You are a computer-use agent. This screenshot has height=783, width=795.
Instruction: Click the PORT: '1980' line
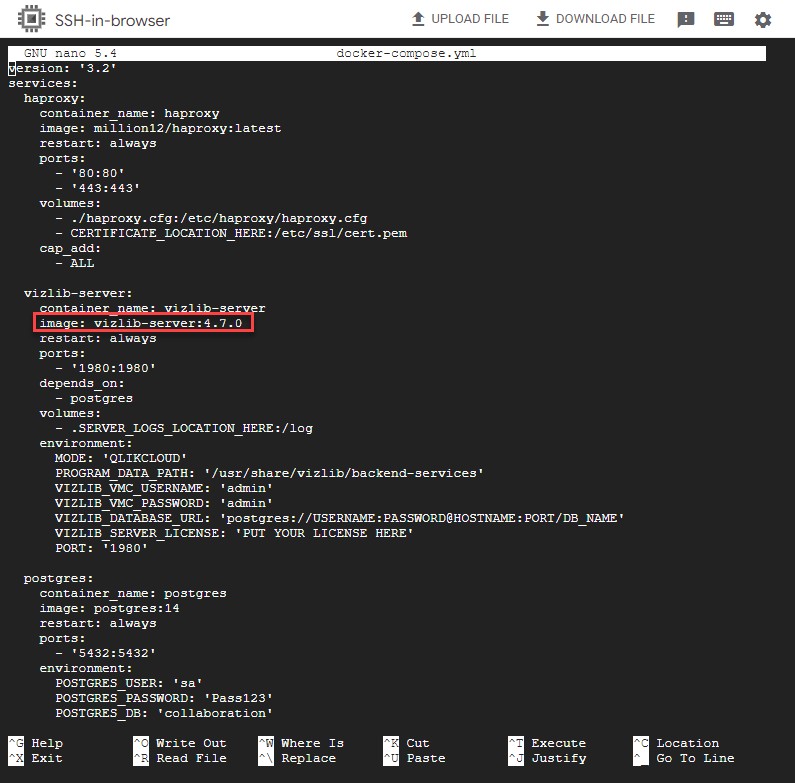[x=101, y=548]
